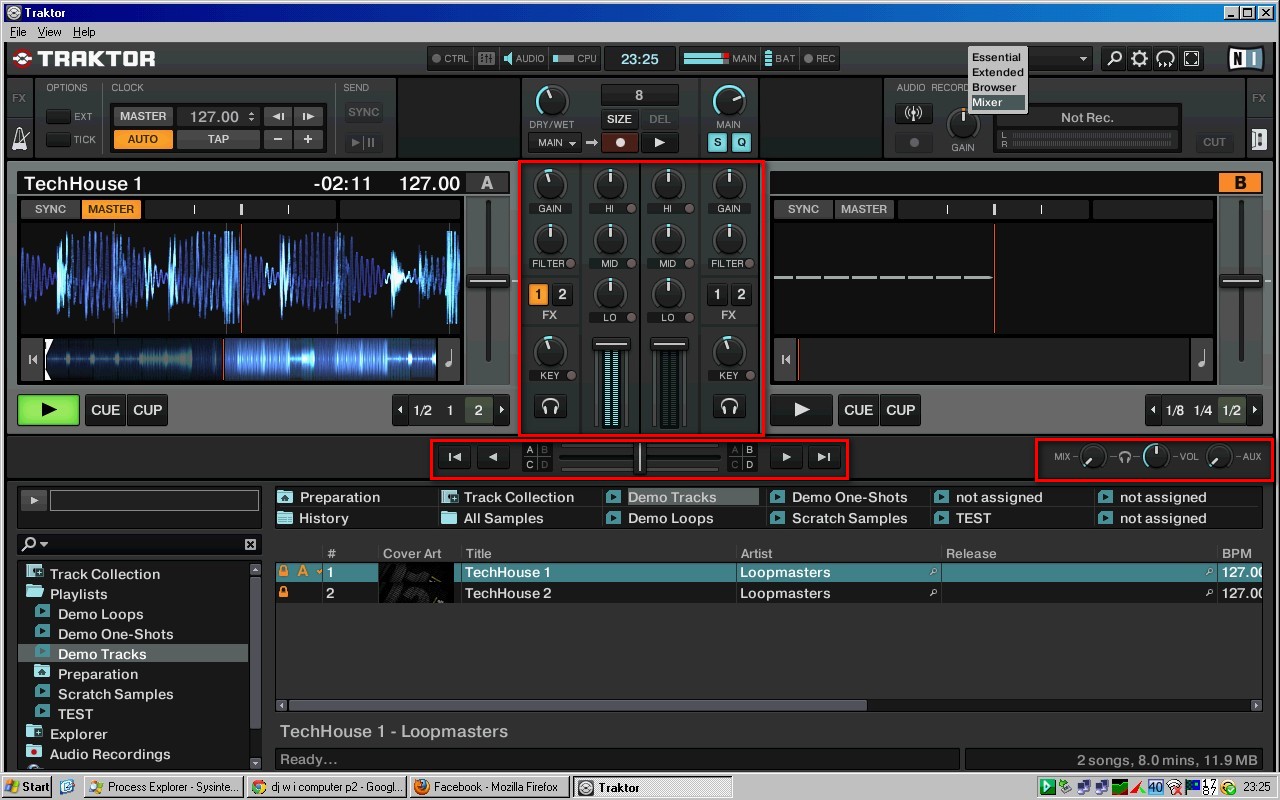Toggle the quantize Q button
Screen dimensions: 1280x800
[741, 143]
